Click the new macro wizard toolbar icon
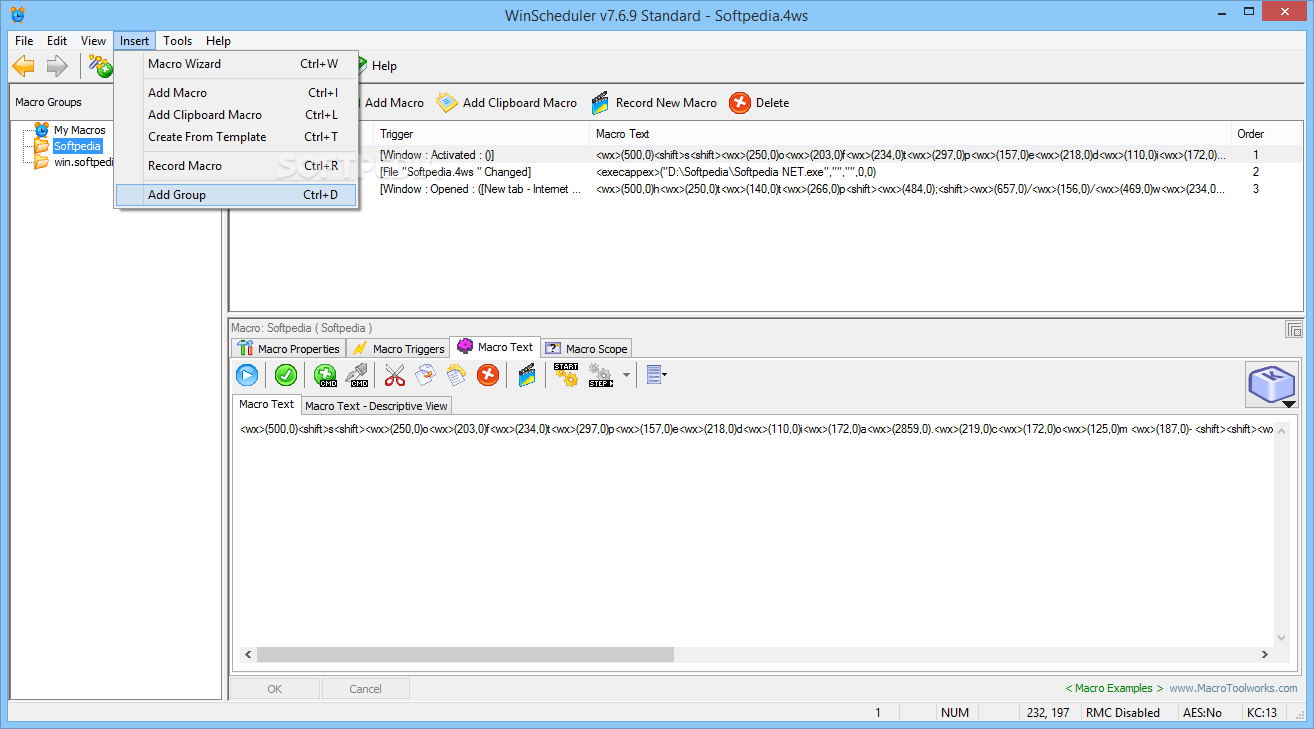The image size is (1314, 729). [100, 66]
